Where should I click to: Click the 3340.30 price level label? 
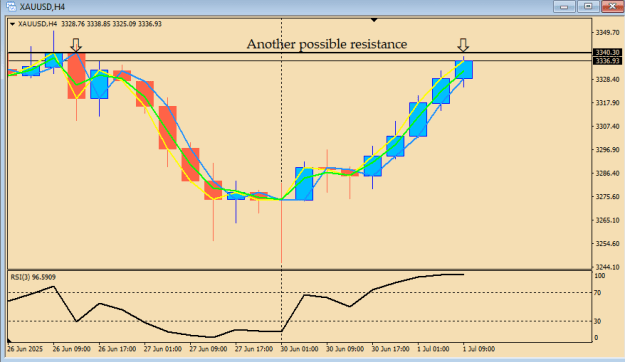607,53
